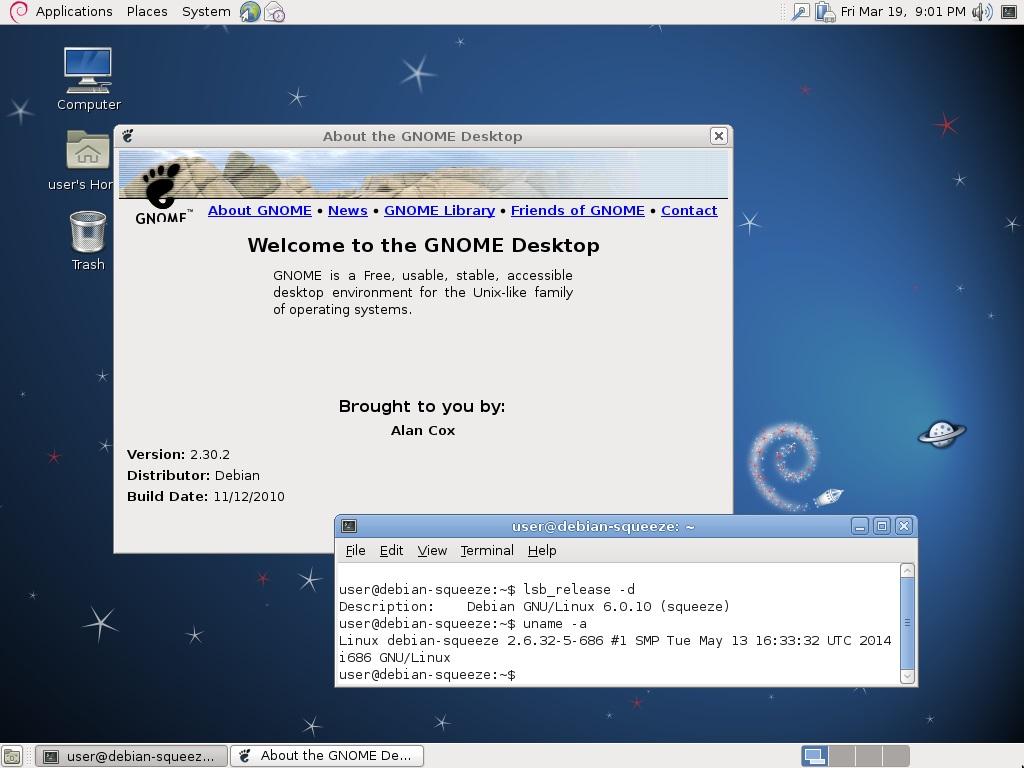1024x768 pixels.
Task: Click the lsb_release -d command line
Action: (487, 590)
